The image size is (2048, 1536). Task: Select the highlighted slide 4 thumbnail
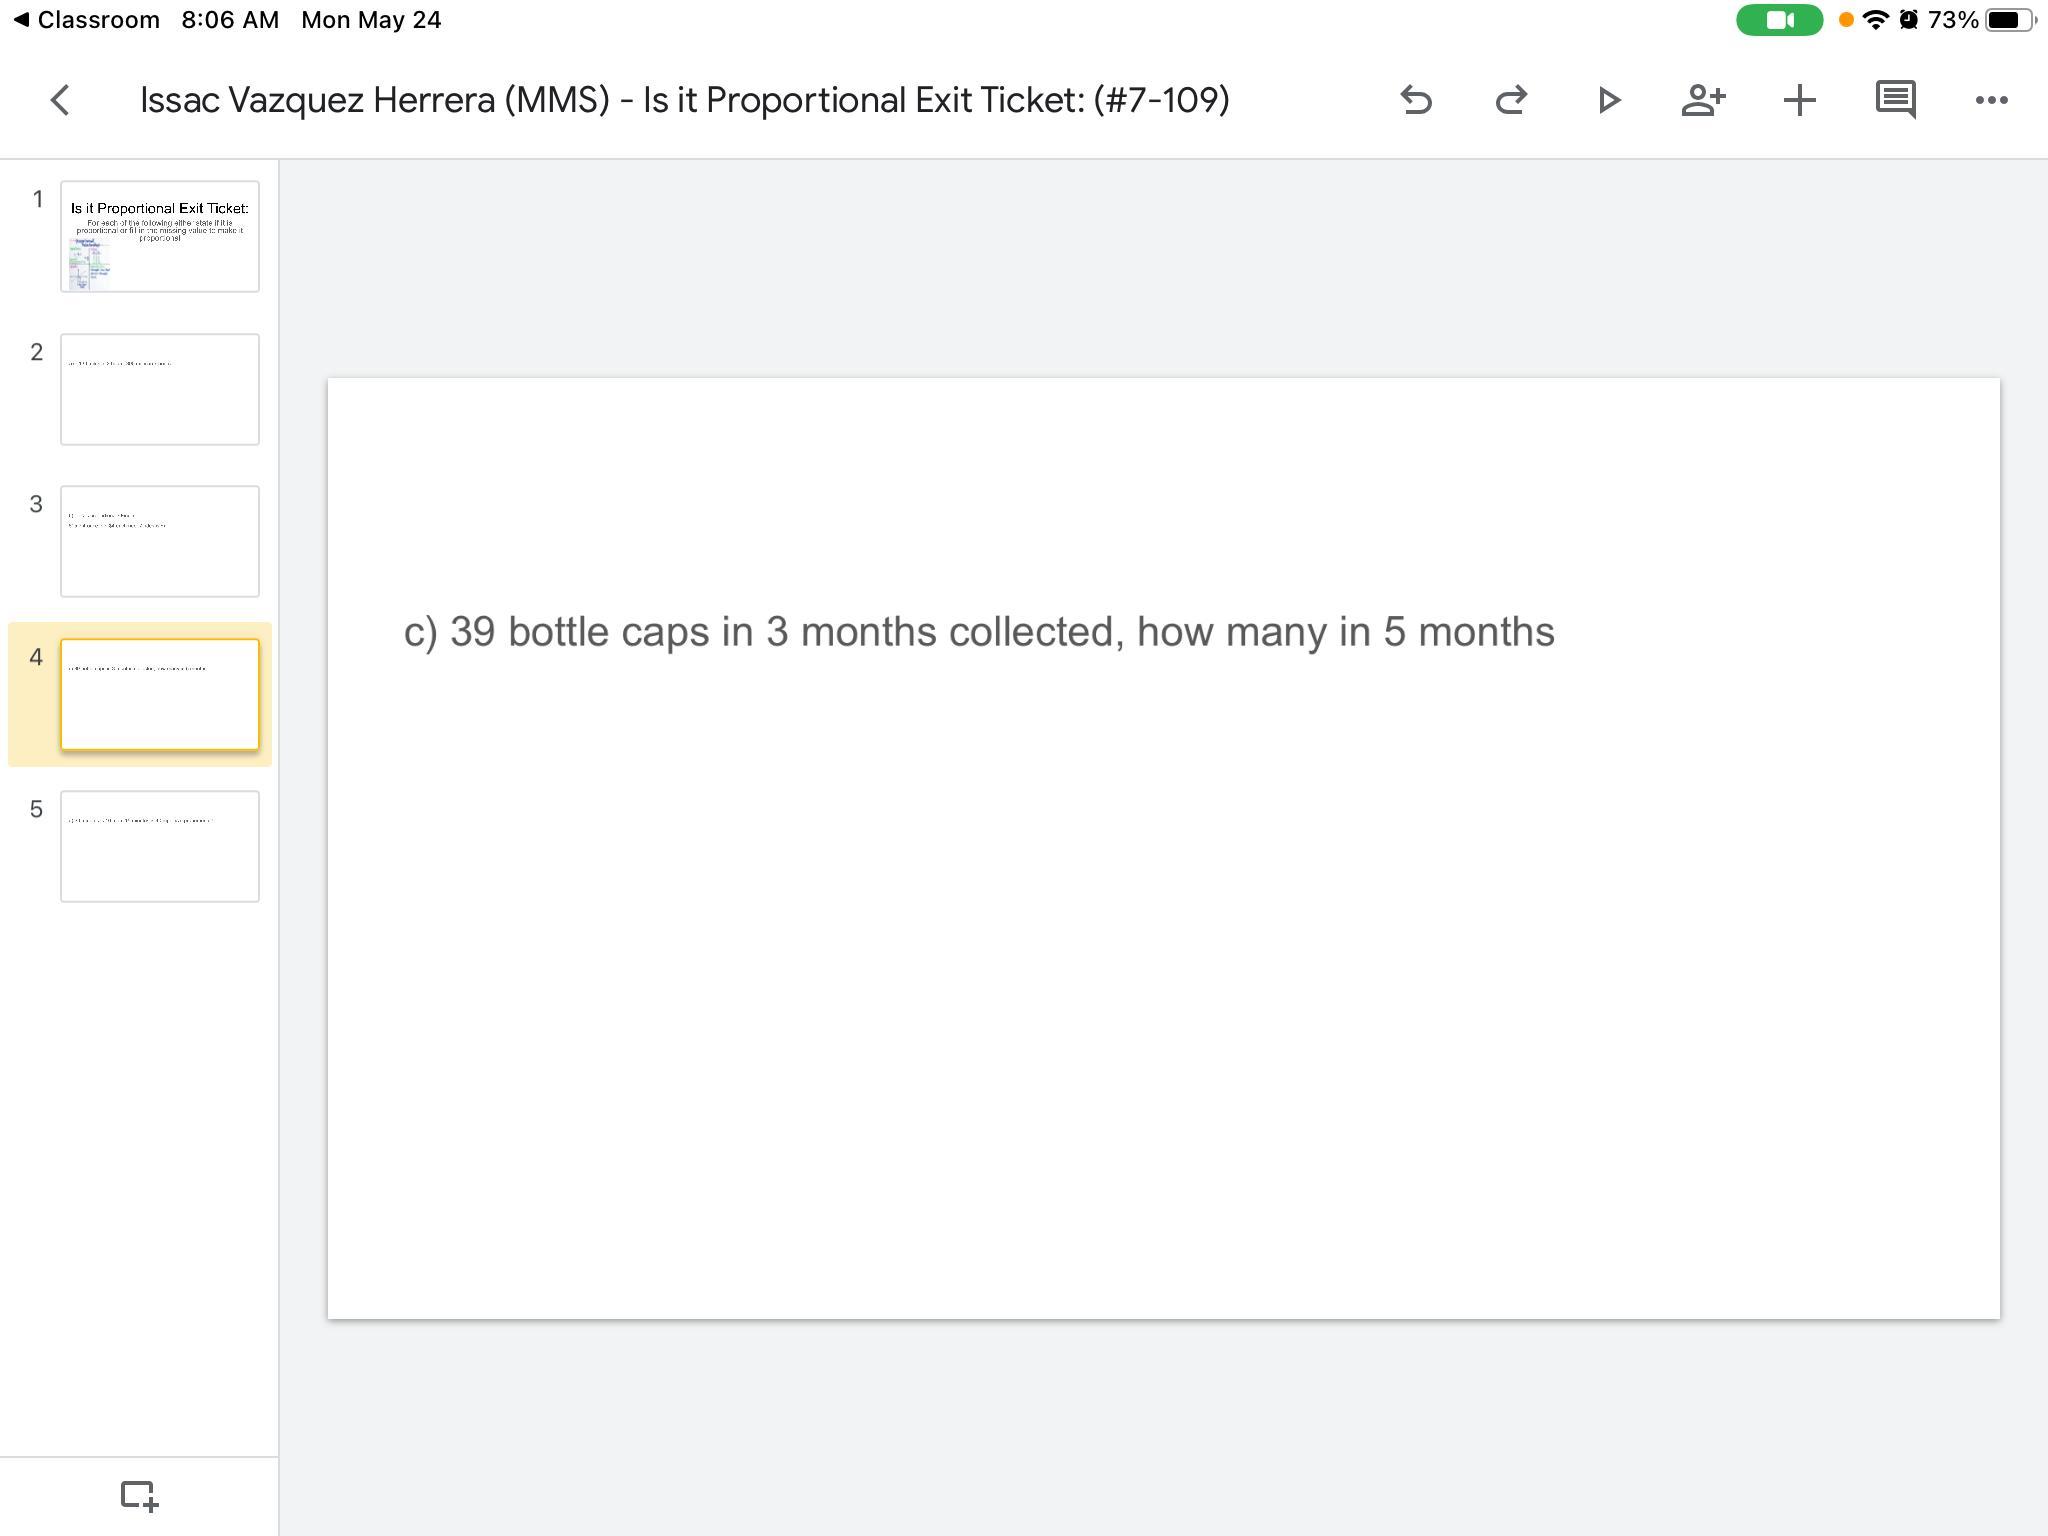click(x=160, y=695)
